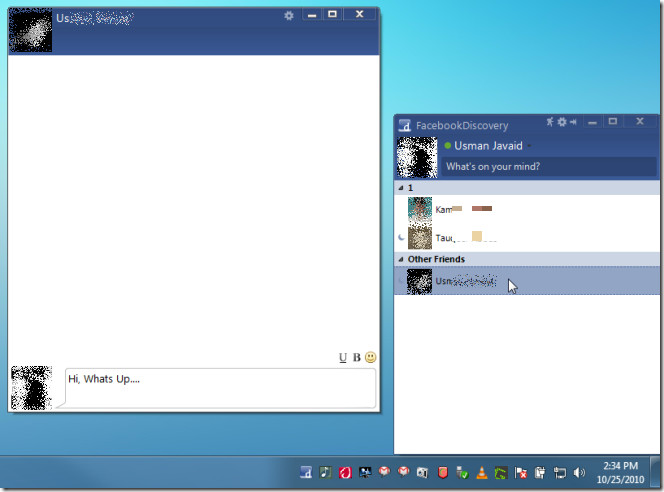This screenshot has height=492, width=664.
Task: Click the FacebookDiscovery app logo icon
Action: pyautogui.click(x=405, y=125)
